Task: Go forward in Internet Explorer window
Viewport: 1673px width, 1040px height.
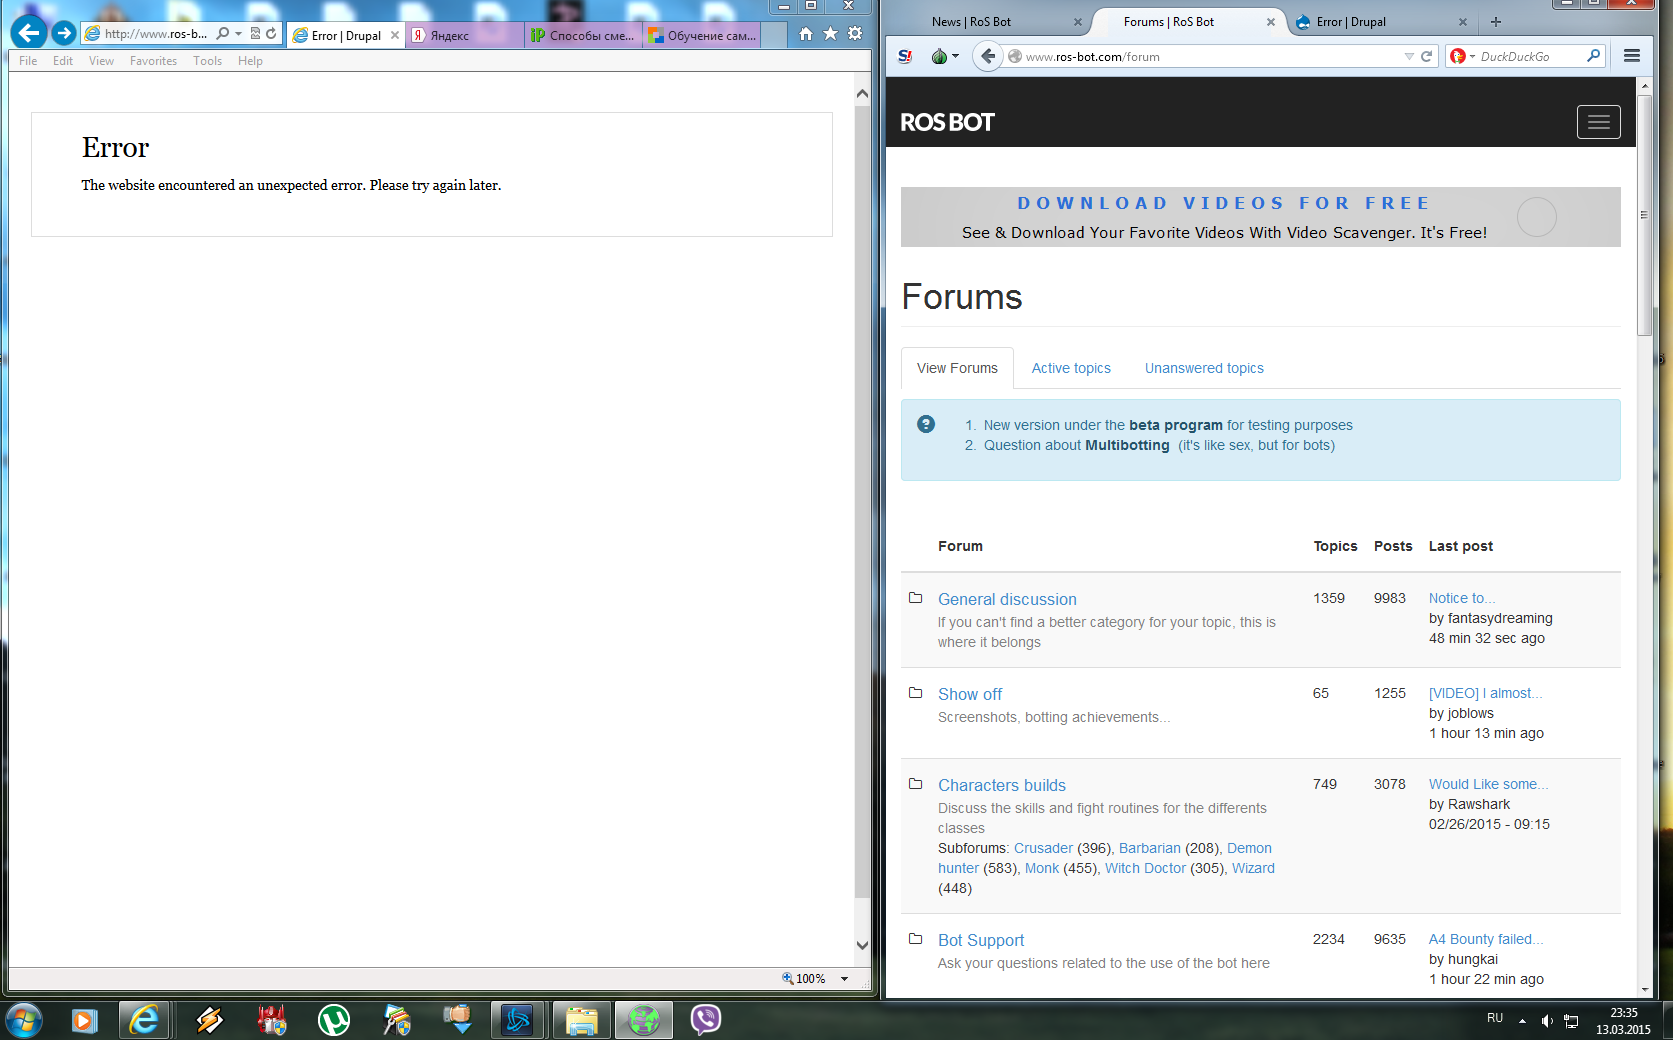Action: point(64,33)
